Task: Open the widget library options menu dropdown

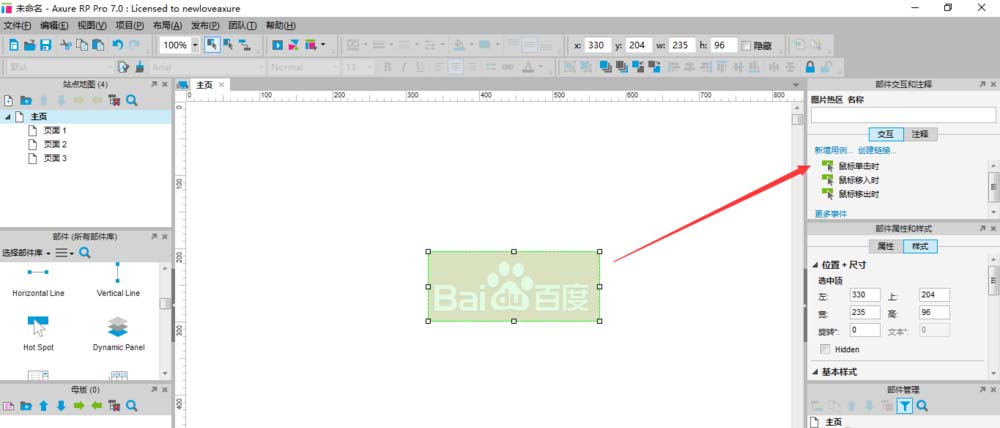Action: coord(64,253)
